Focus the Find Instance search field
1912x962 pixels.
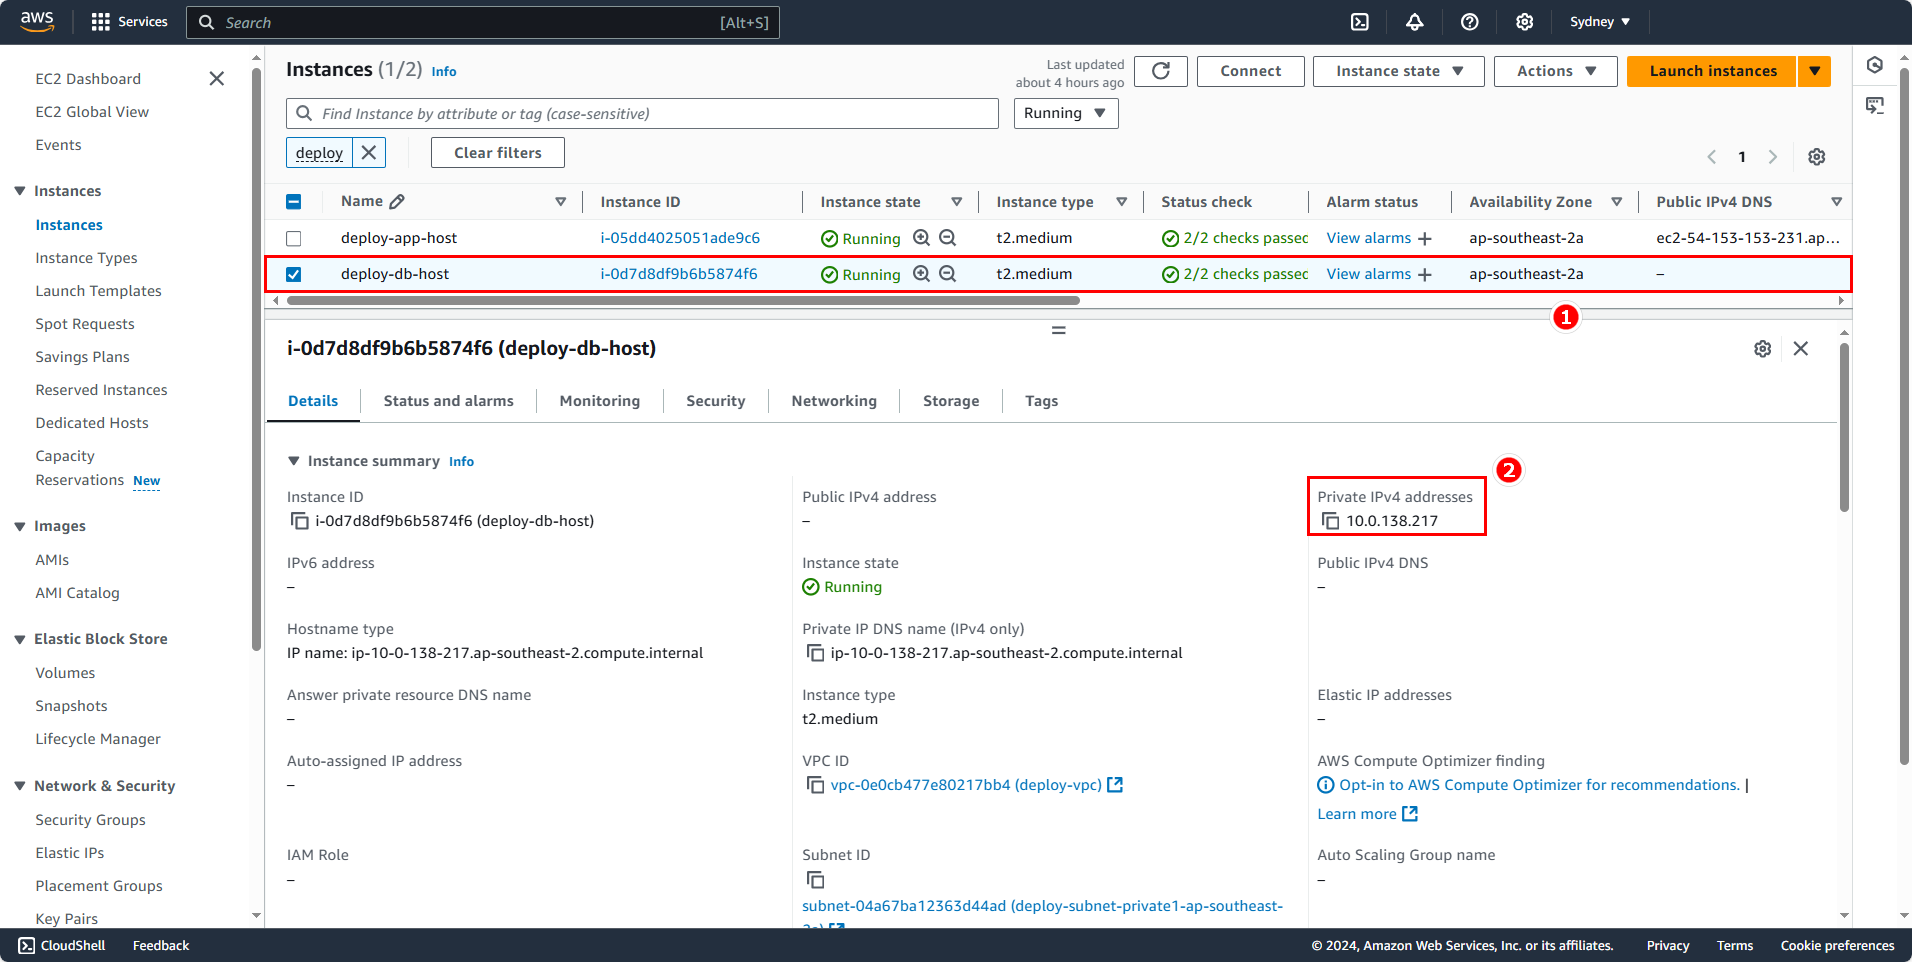click(x=642, y=113)
